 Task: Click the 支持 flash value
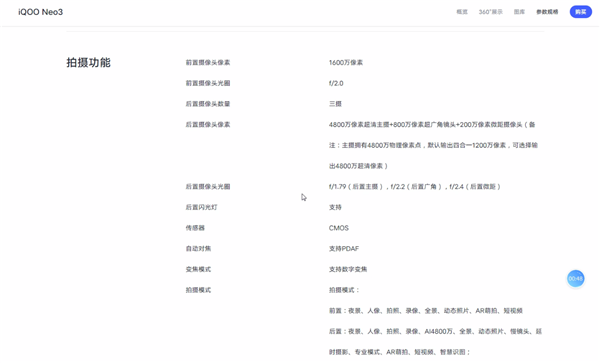click(x=335, y=207)
